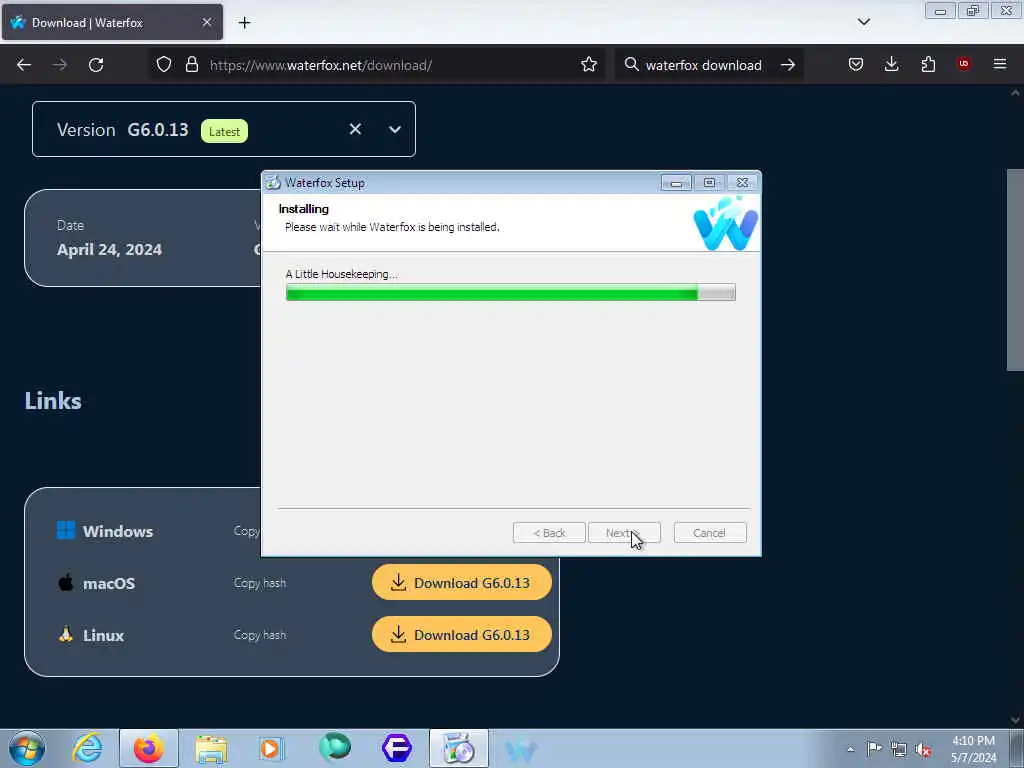Image resolution: width=1024 pixels, height=768 pixels.
Task: Show hidden system tray icons
Action: coord(850,749)
